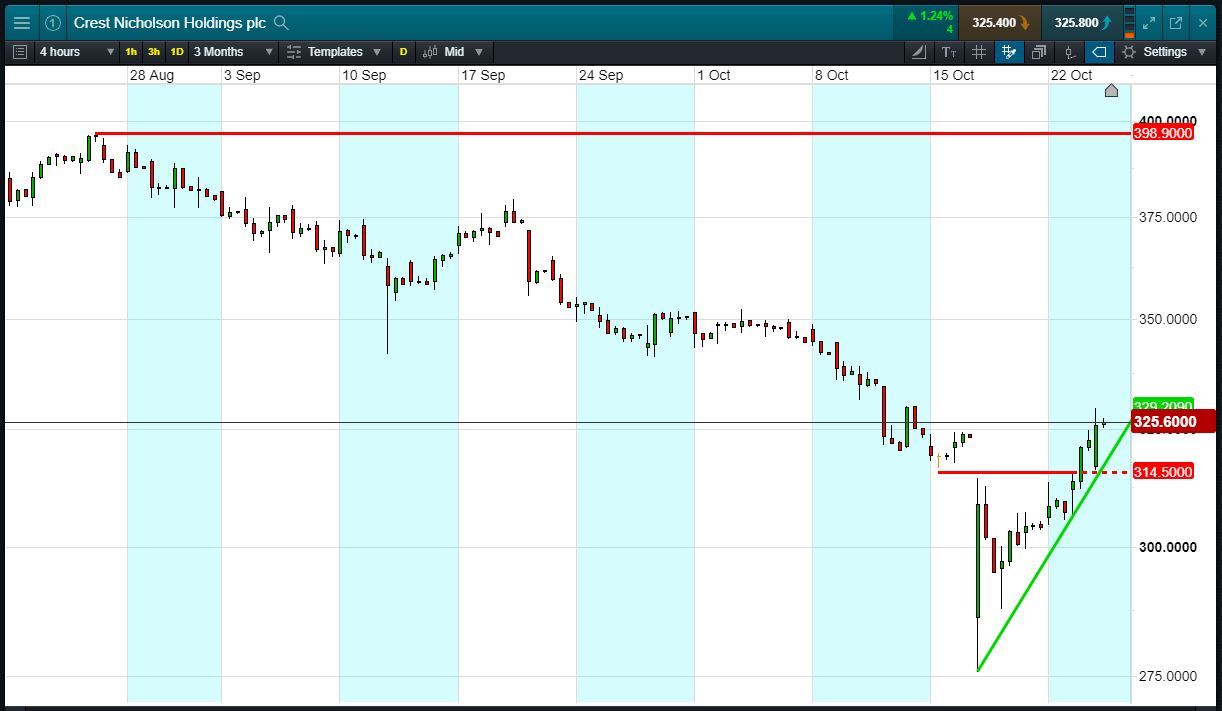
Task: Click the 1 Oct date axis label
Action: [x=714, y=75]
